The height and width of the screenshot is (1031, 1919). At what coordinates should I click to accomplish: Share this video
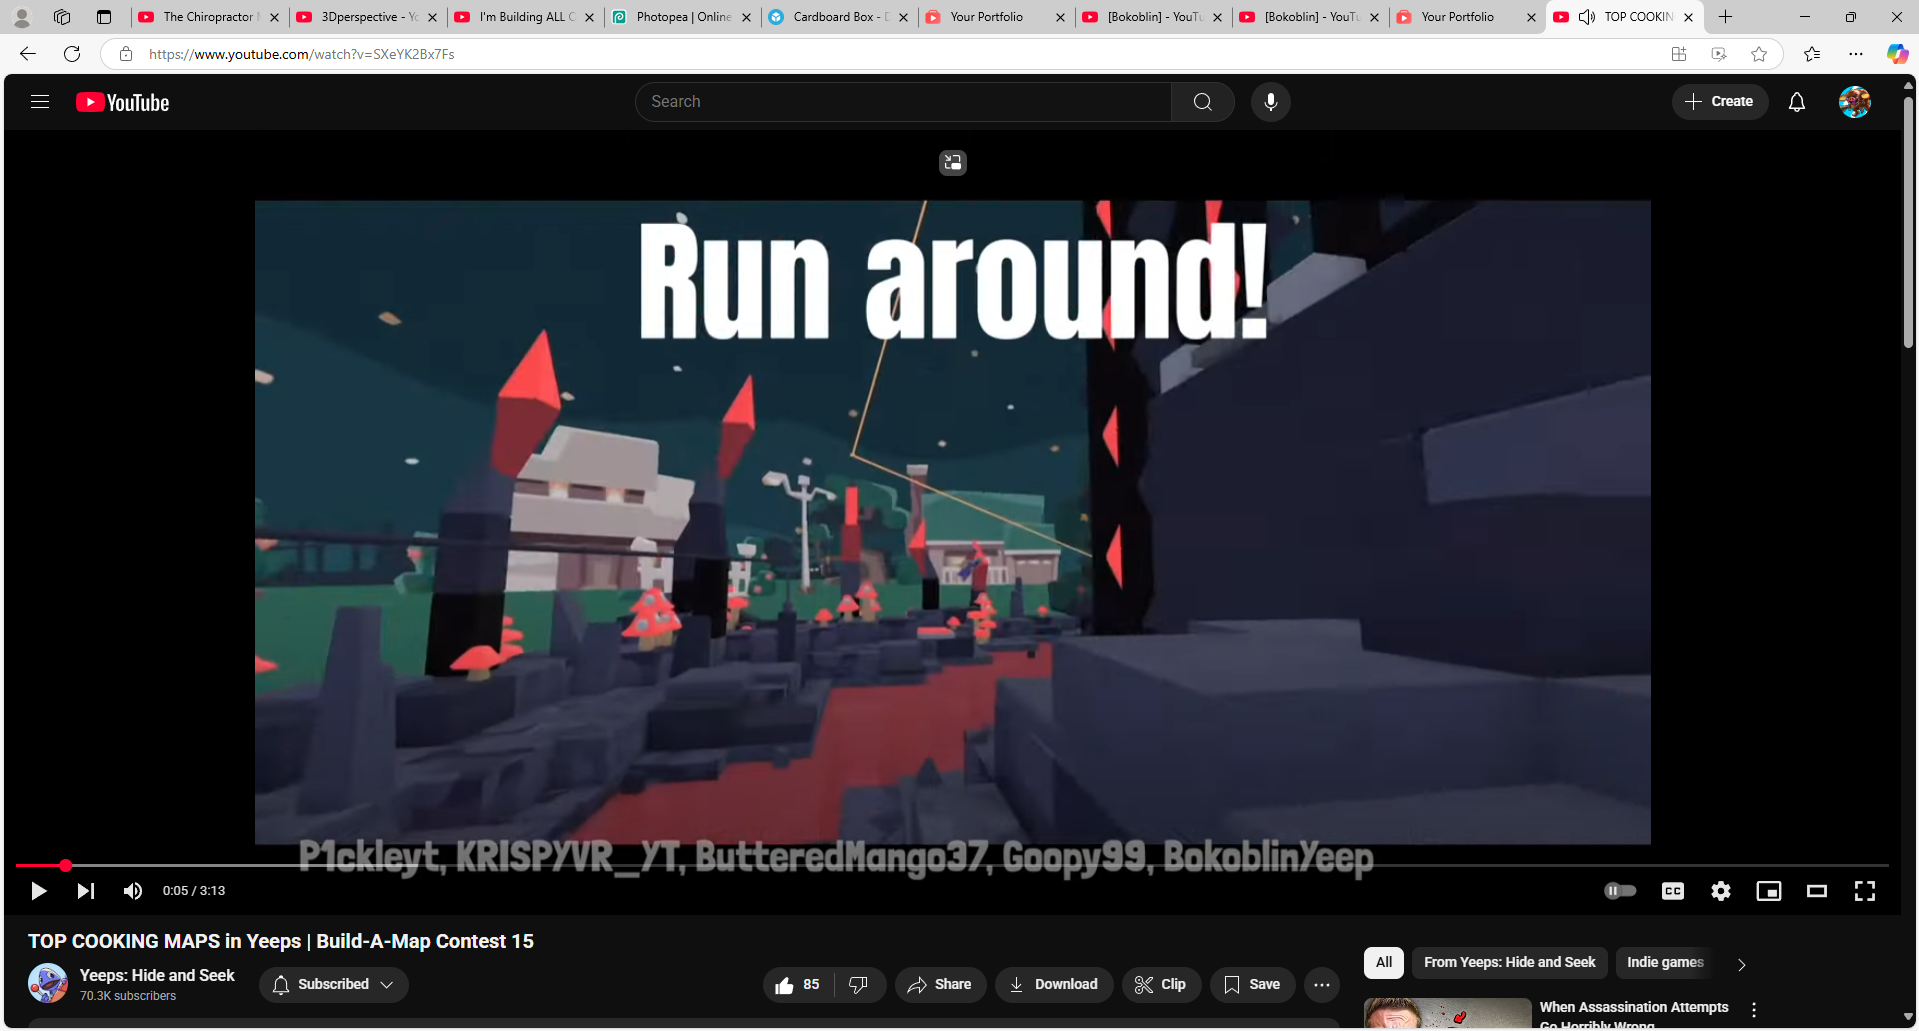[940, 985]
